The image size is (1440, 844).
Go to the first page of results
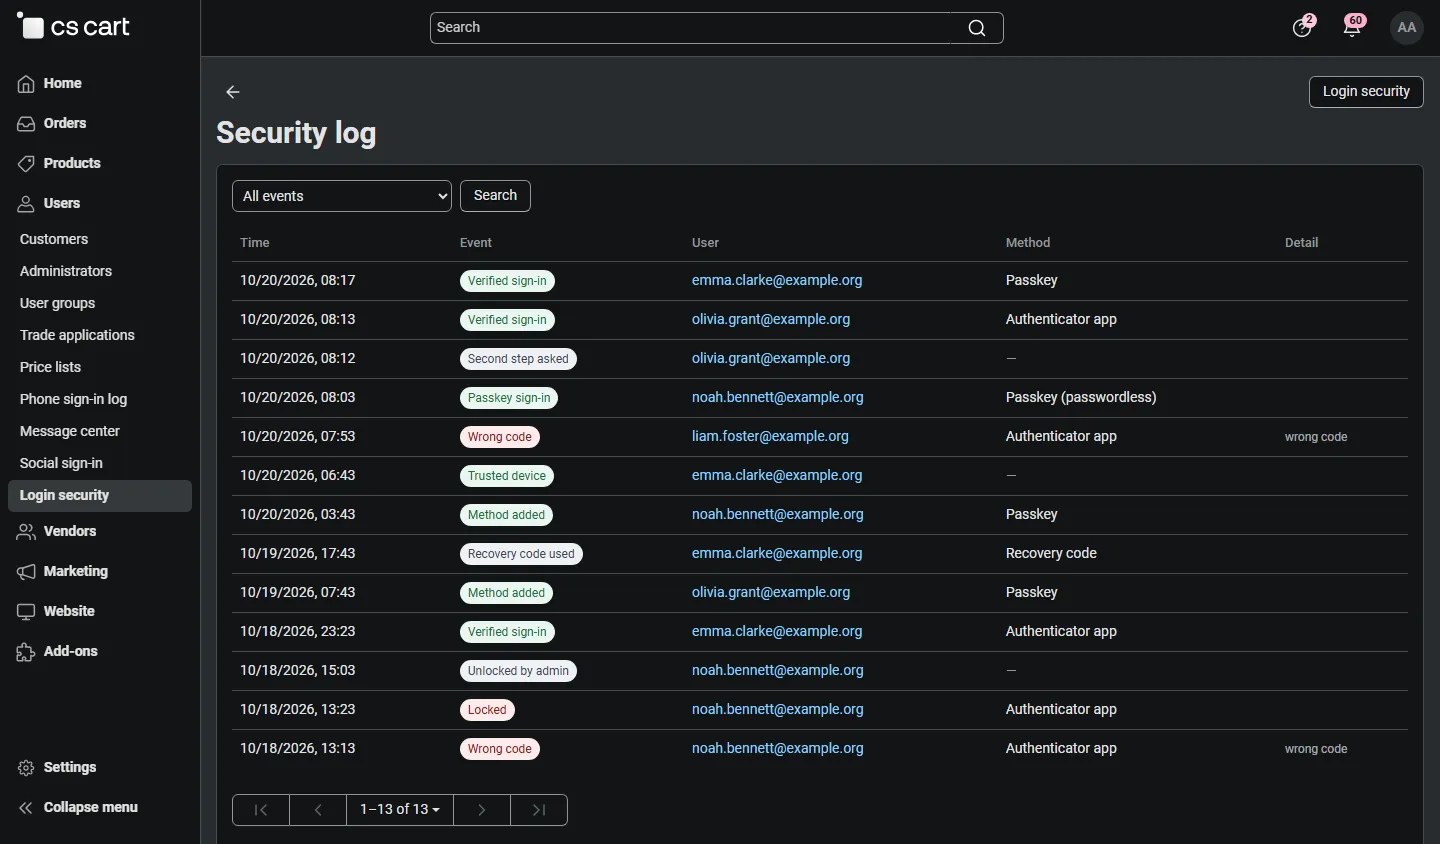261,810
